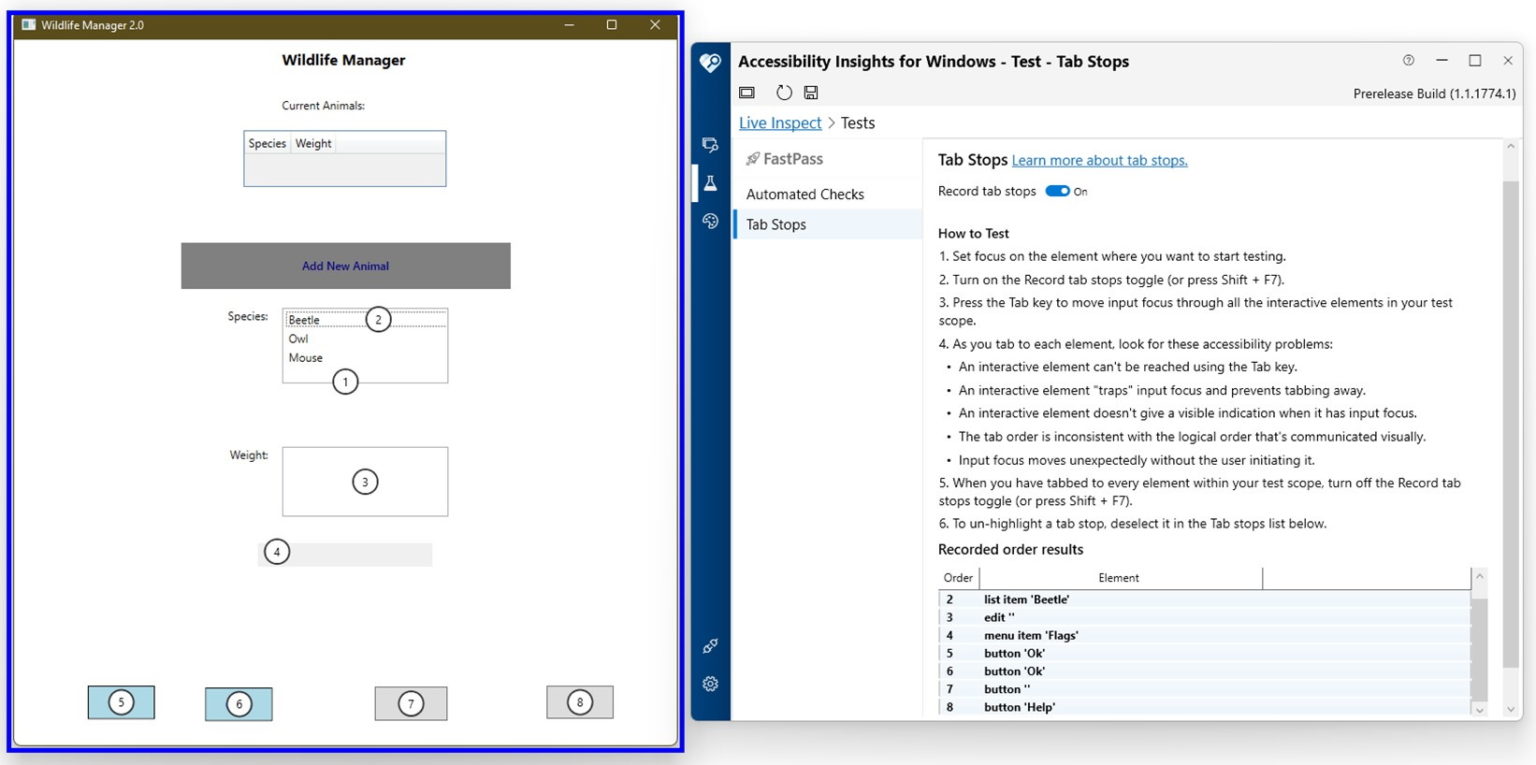Open Settings with the gear icon
This screenshot has width=1536, height=765.
710,684
